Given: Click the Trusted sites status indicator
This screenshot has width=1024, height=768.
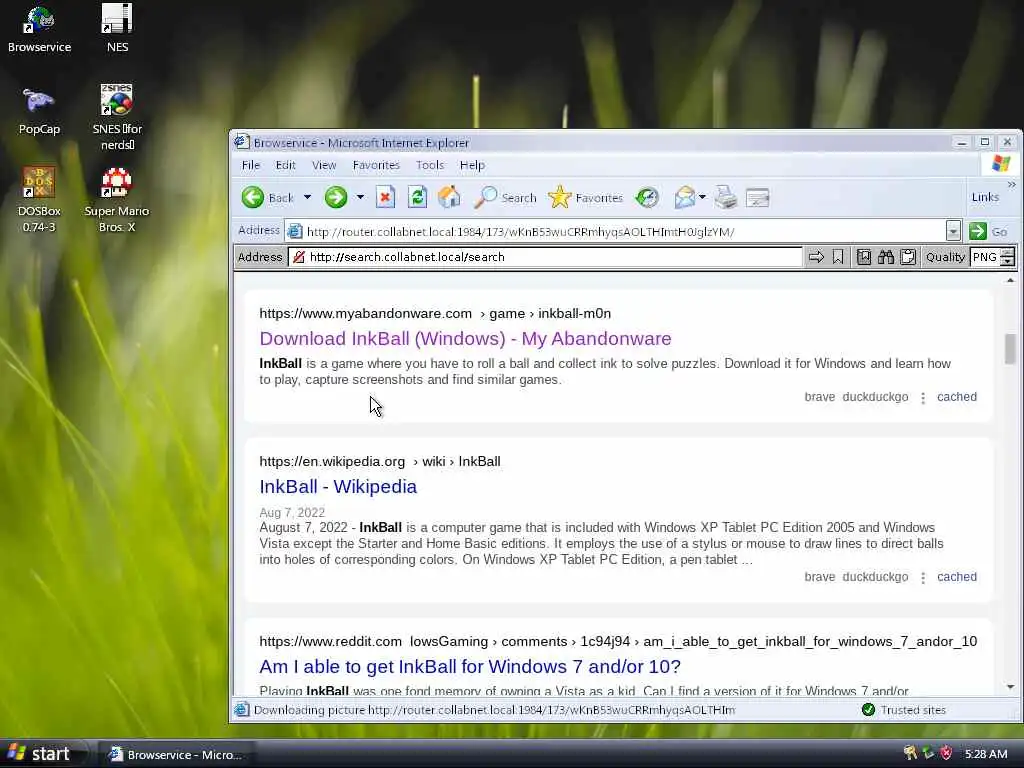Looking at the screenshot, I should click(x=904, y=710).
